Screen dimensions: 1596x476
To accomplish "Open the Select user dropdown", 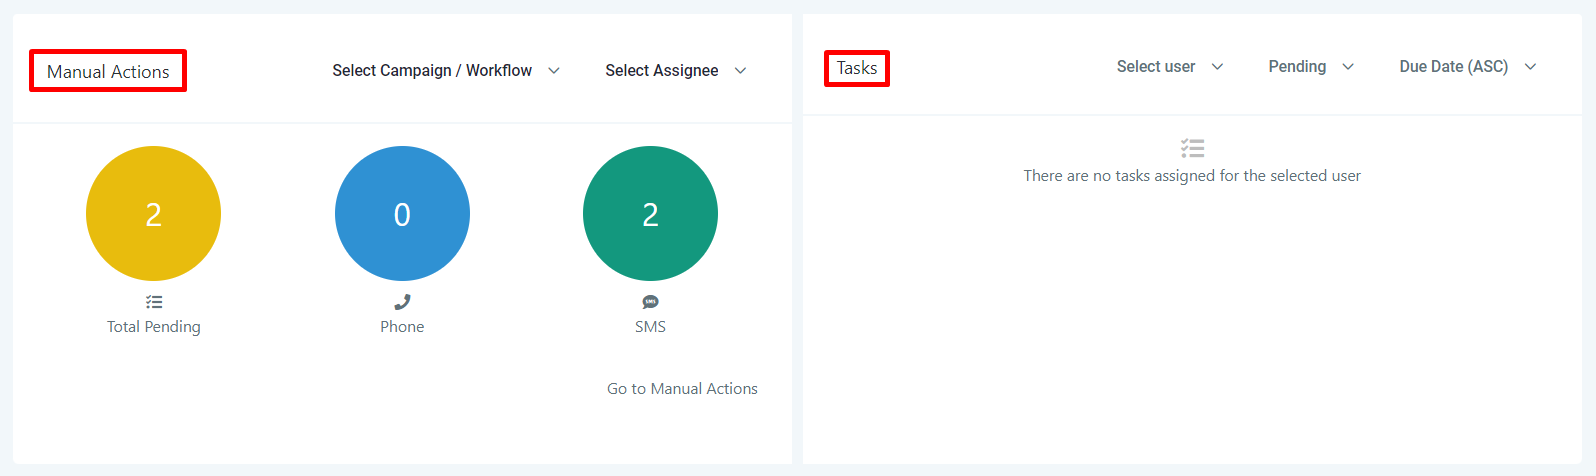I will tap(1170, 66).
